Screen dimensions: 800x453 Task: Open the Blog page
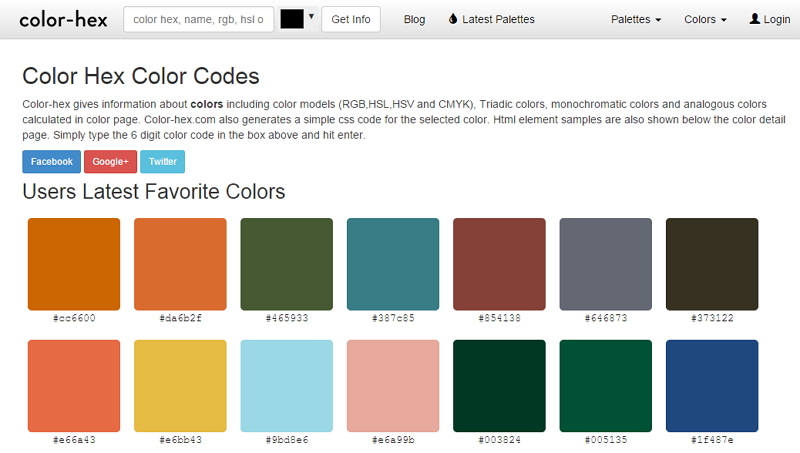[414, 19]
